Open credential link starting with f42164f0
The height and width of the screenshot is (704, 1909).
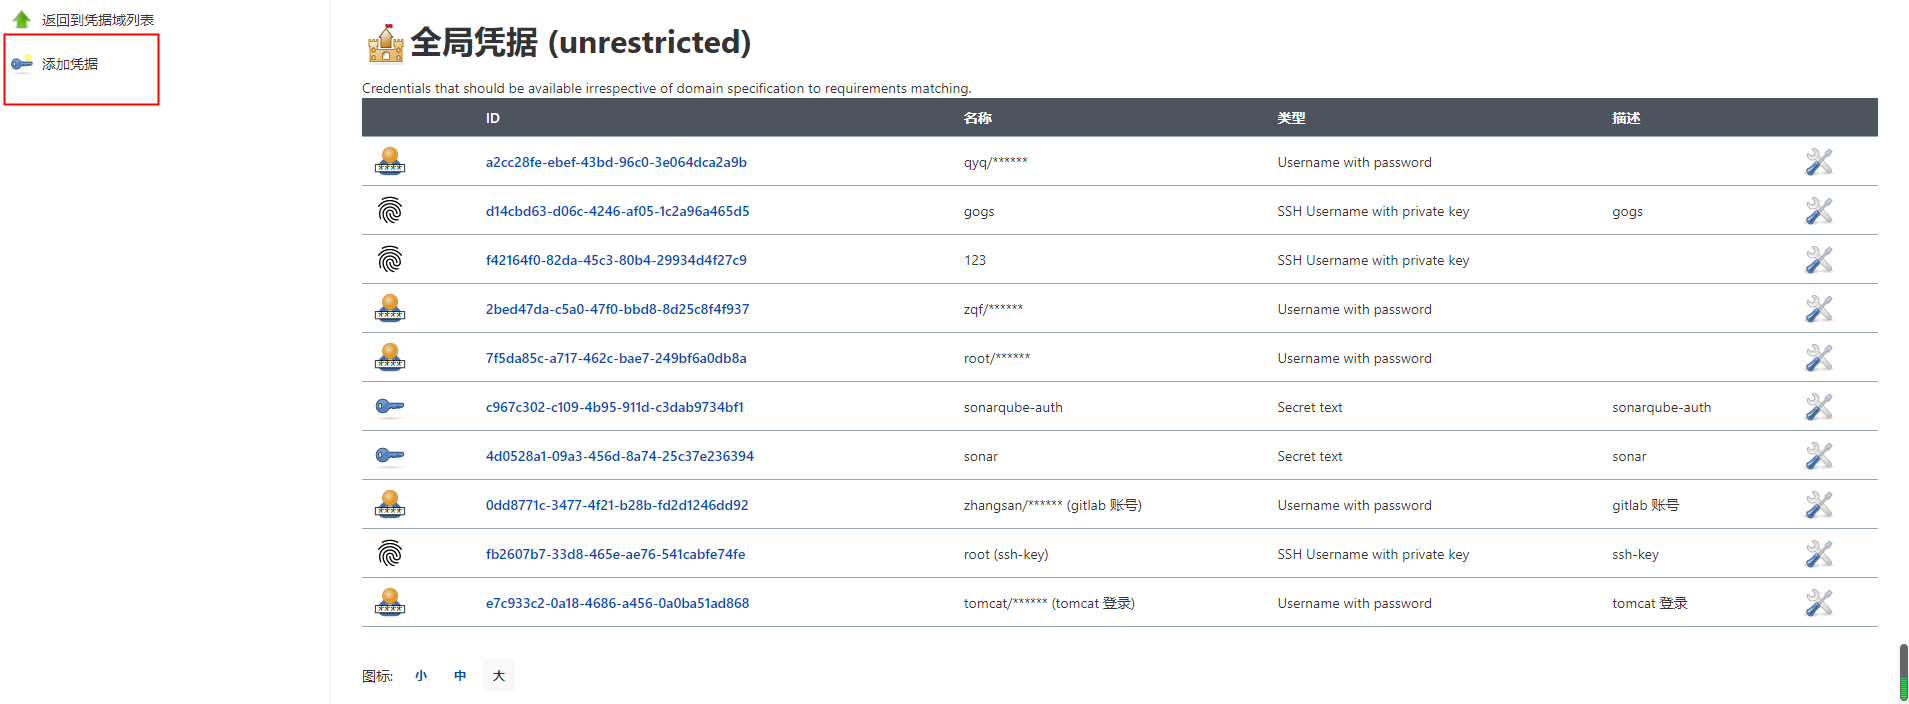[x=616, y=260]
